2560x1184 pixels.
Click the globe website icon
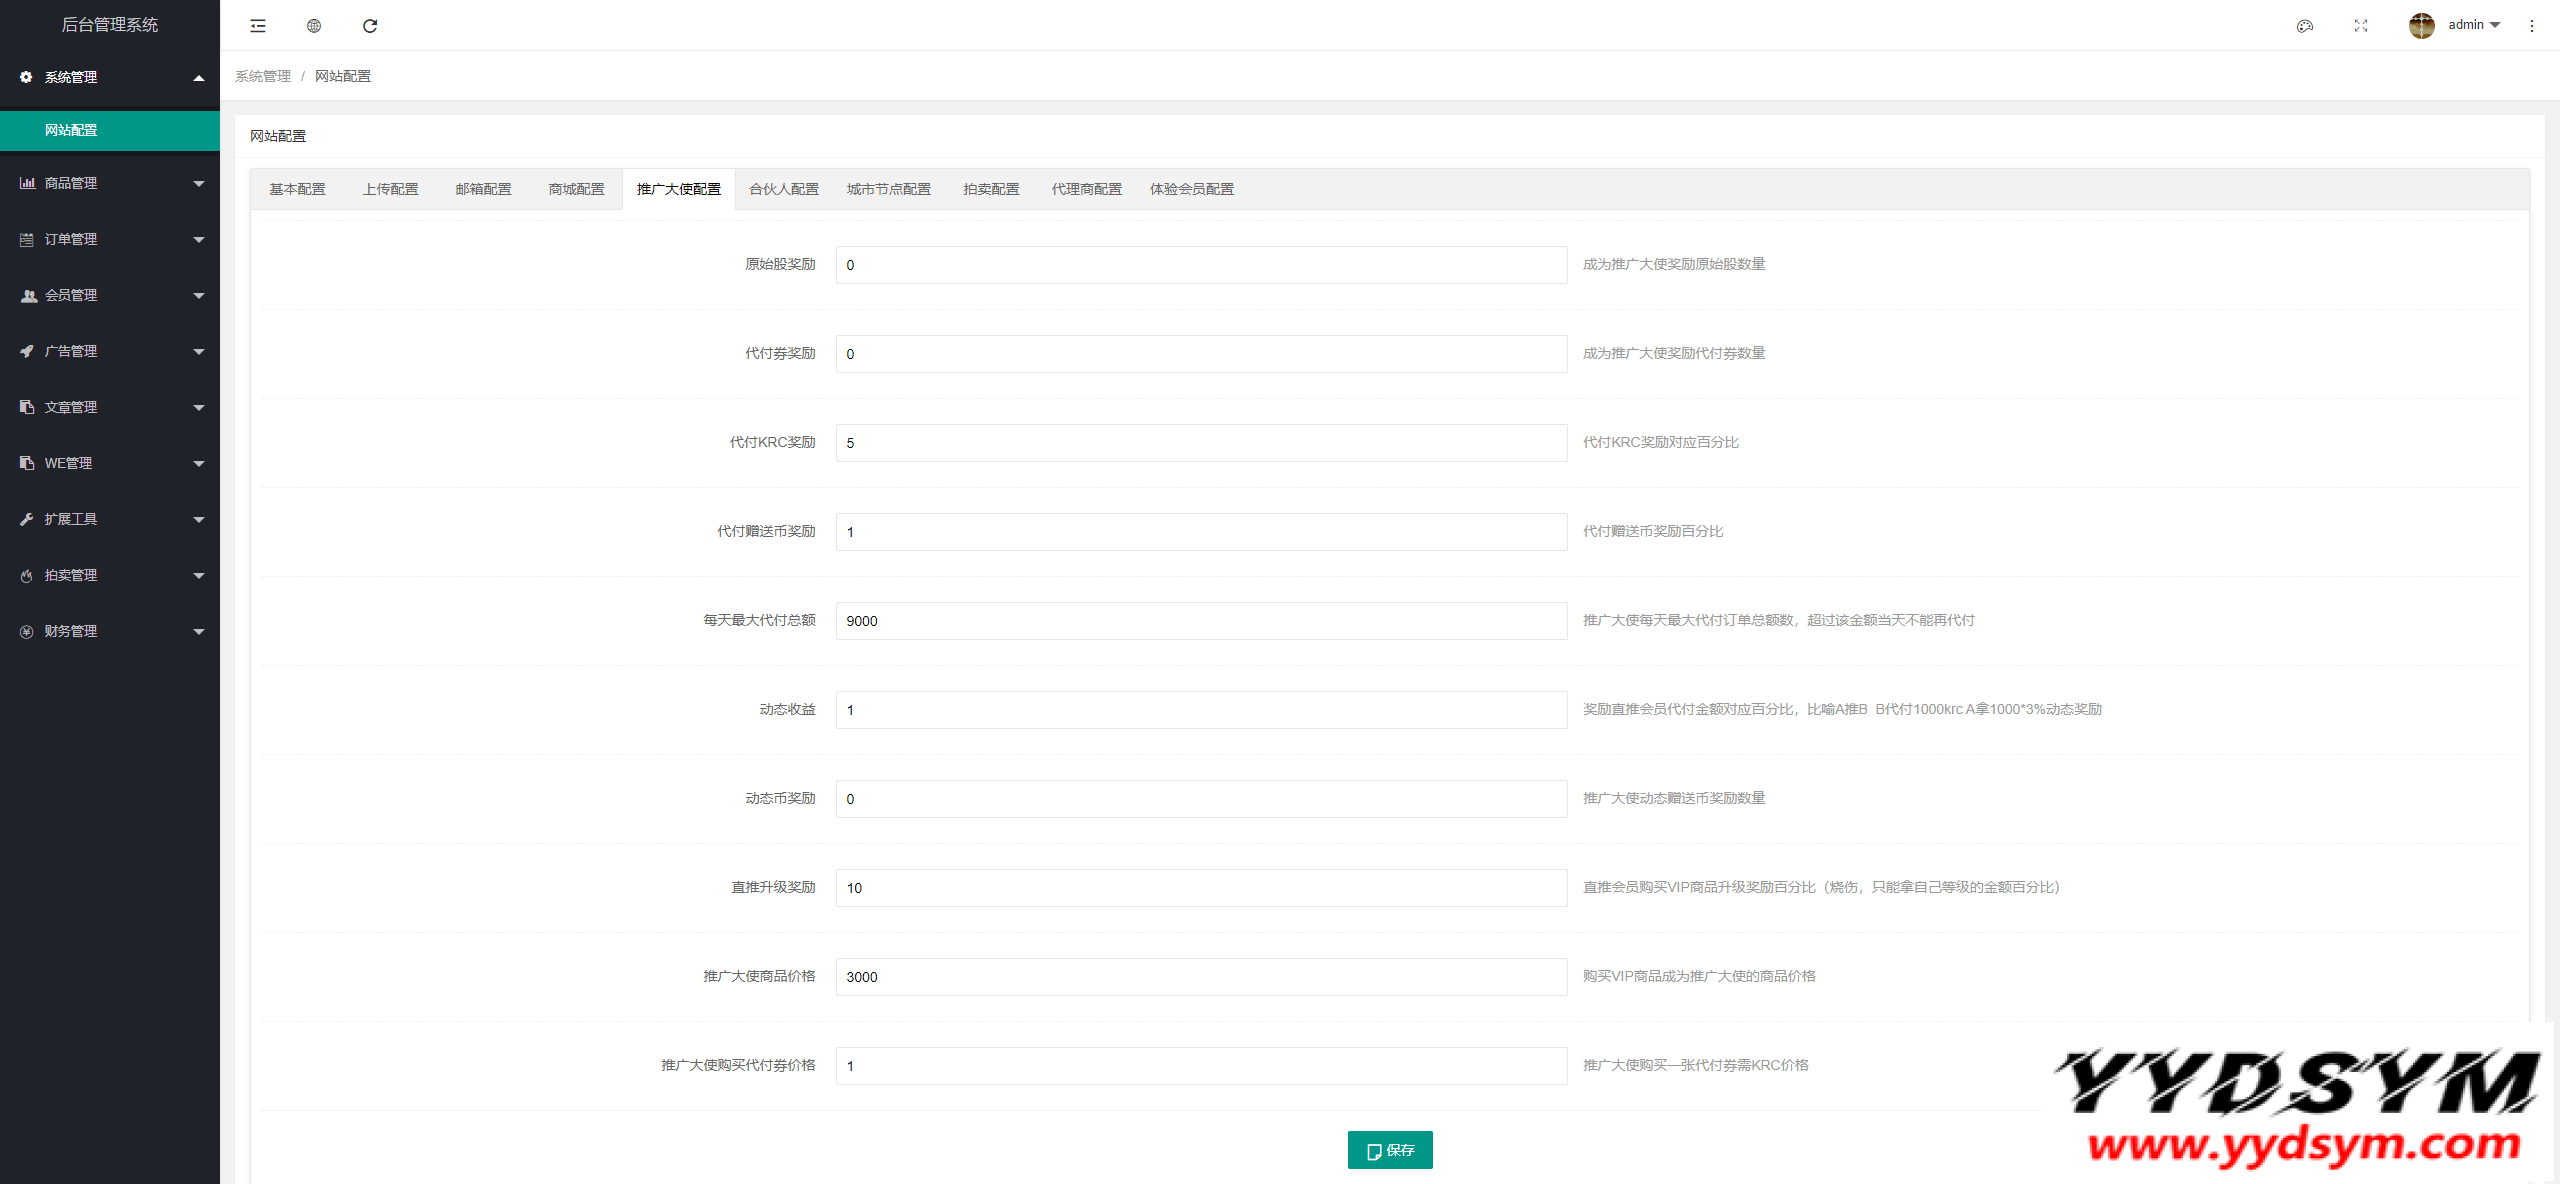click(x=314, y=26)
